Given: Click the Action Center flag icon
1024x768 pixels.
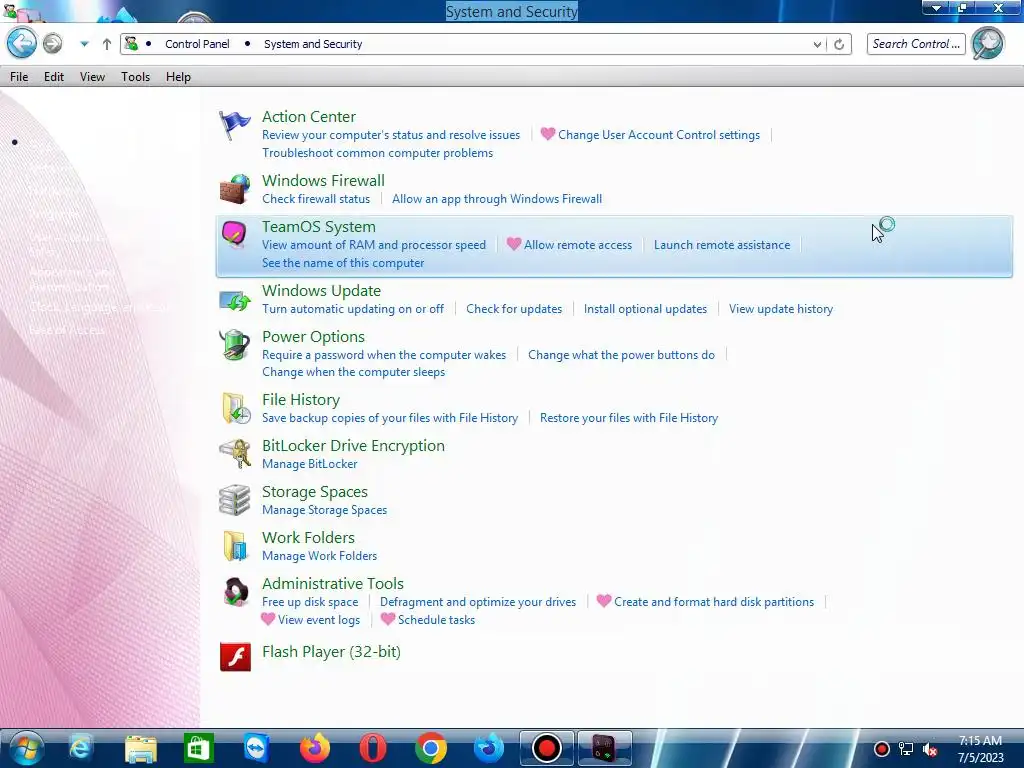Looking at the screenshot, I should point(234,125).
